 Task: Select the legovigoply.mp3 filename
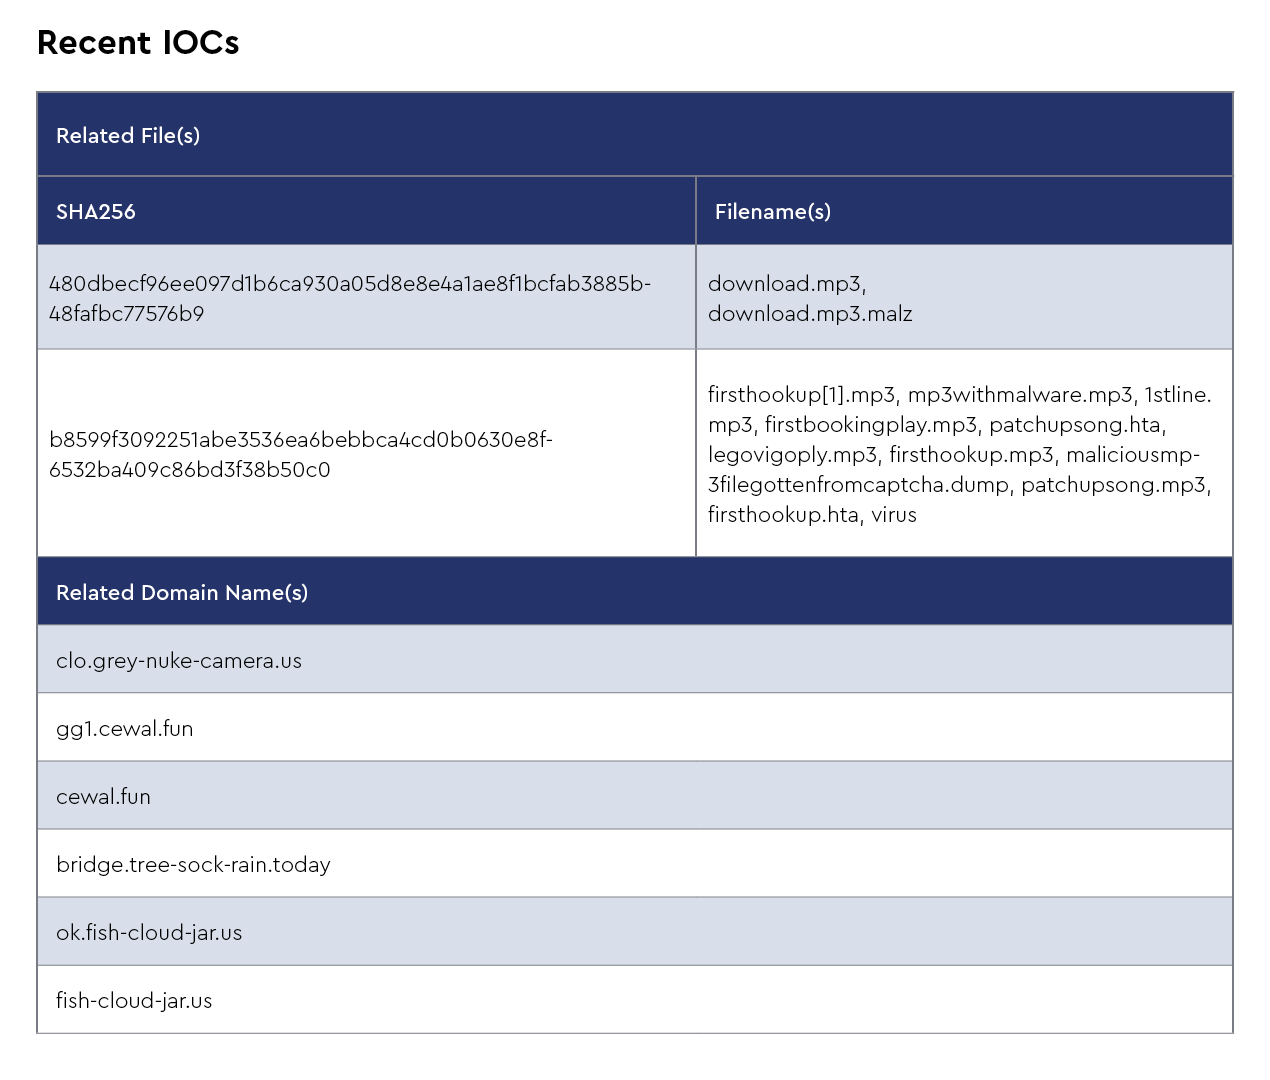[792, 455]
